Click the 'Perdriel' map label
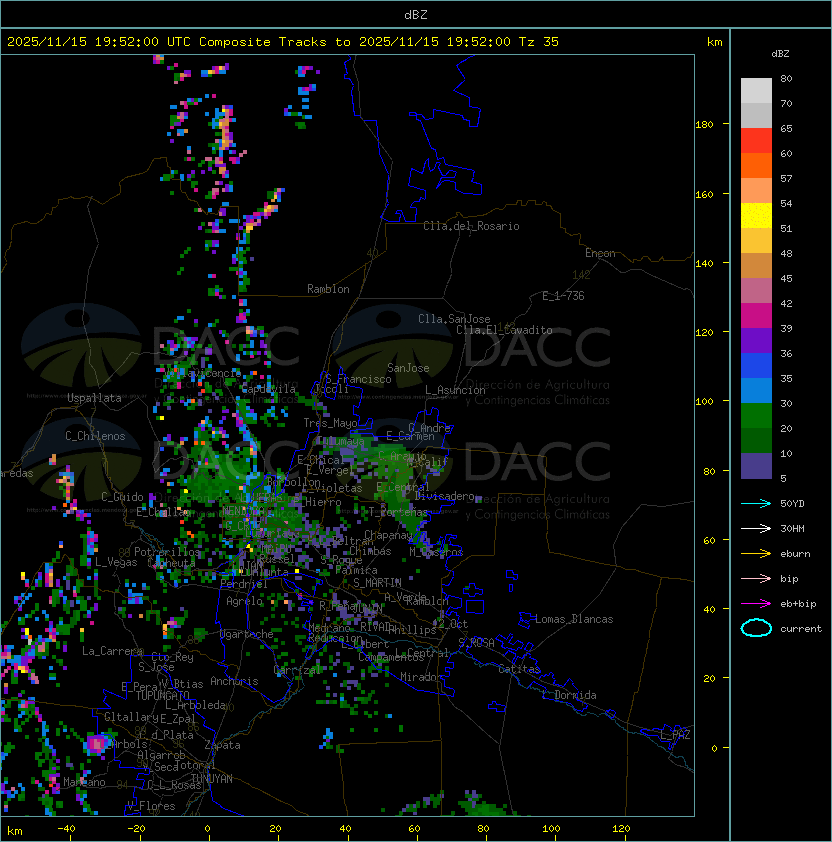 click(244, 584)
